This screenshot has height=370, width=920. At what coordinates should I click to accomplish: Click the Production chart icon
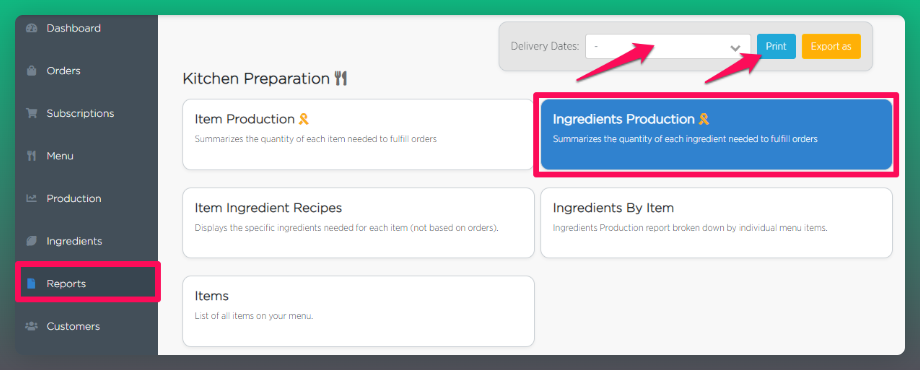pos(32,198)
